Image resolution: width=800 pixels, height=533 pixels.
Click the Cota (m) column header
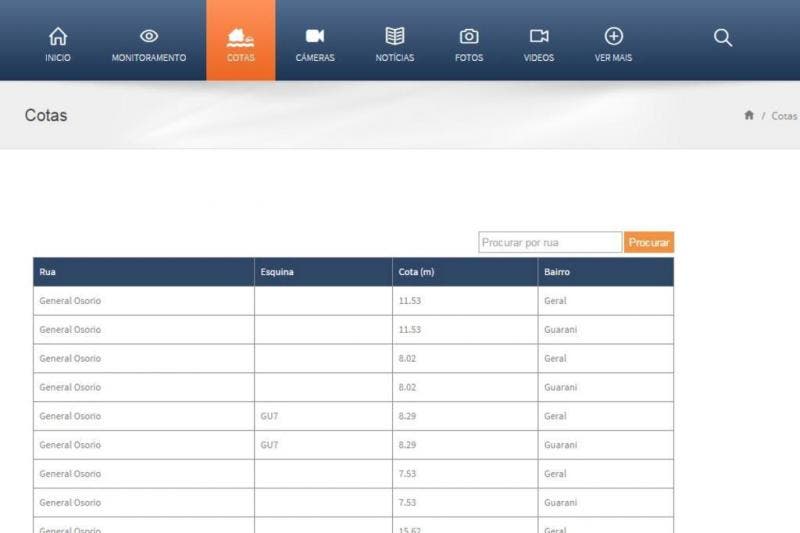[x=416, y=272]
